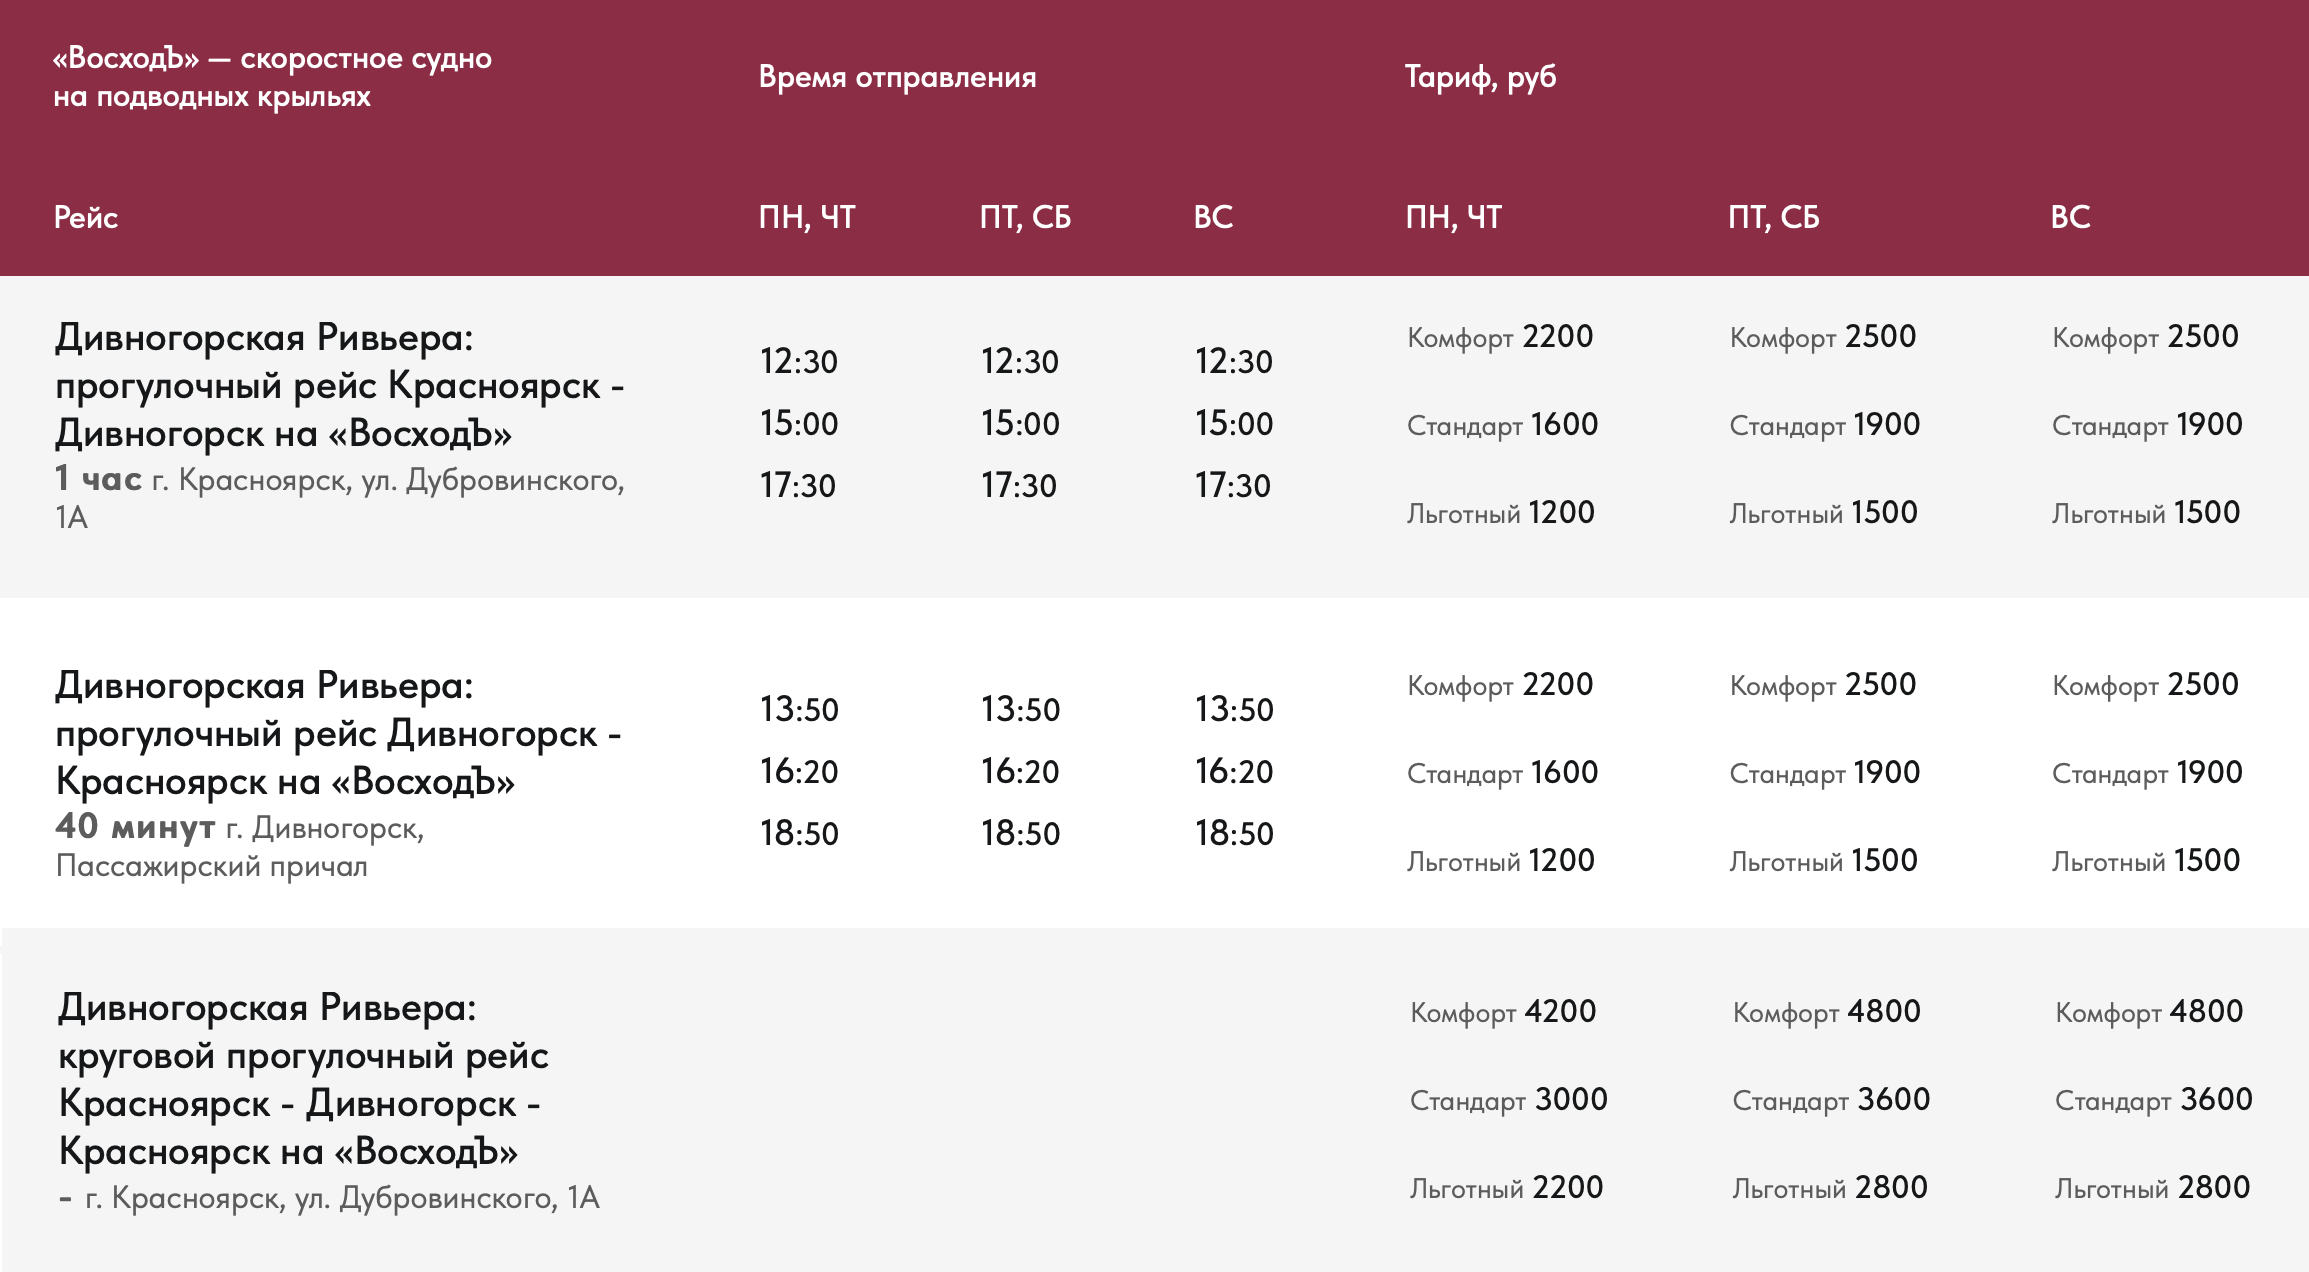The image size is (2309, 1272).
Task: Open the круговой прогулочный рейс title
Action: tap(303, 1079)
